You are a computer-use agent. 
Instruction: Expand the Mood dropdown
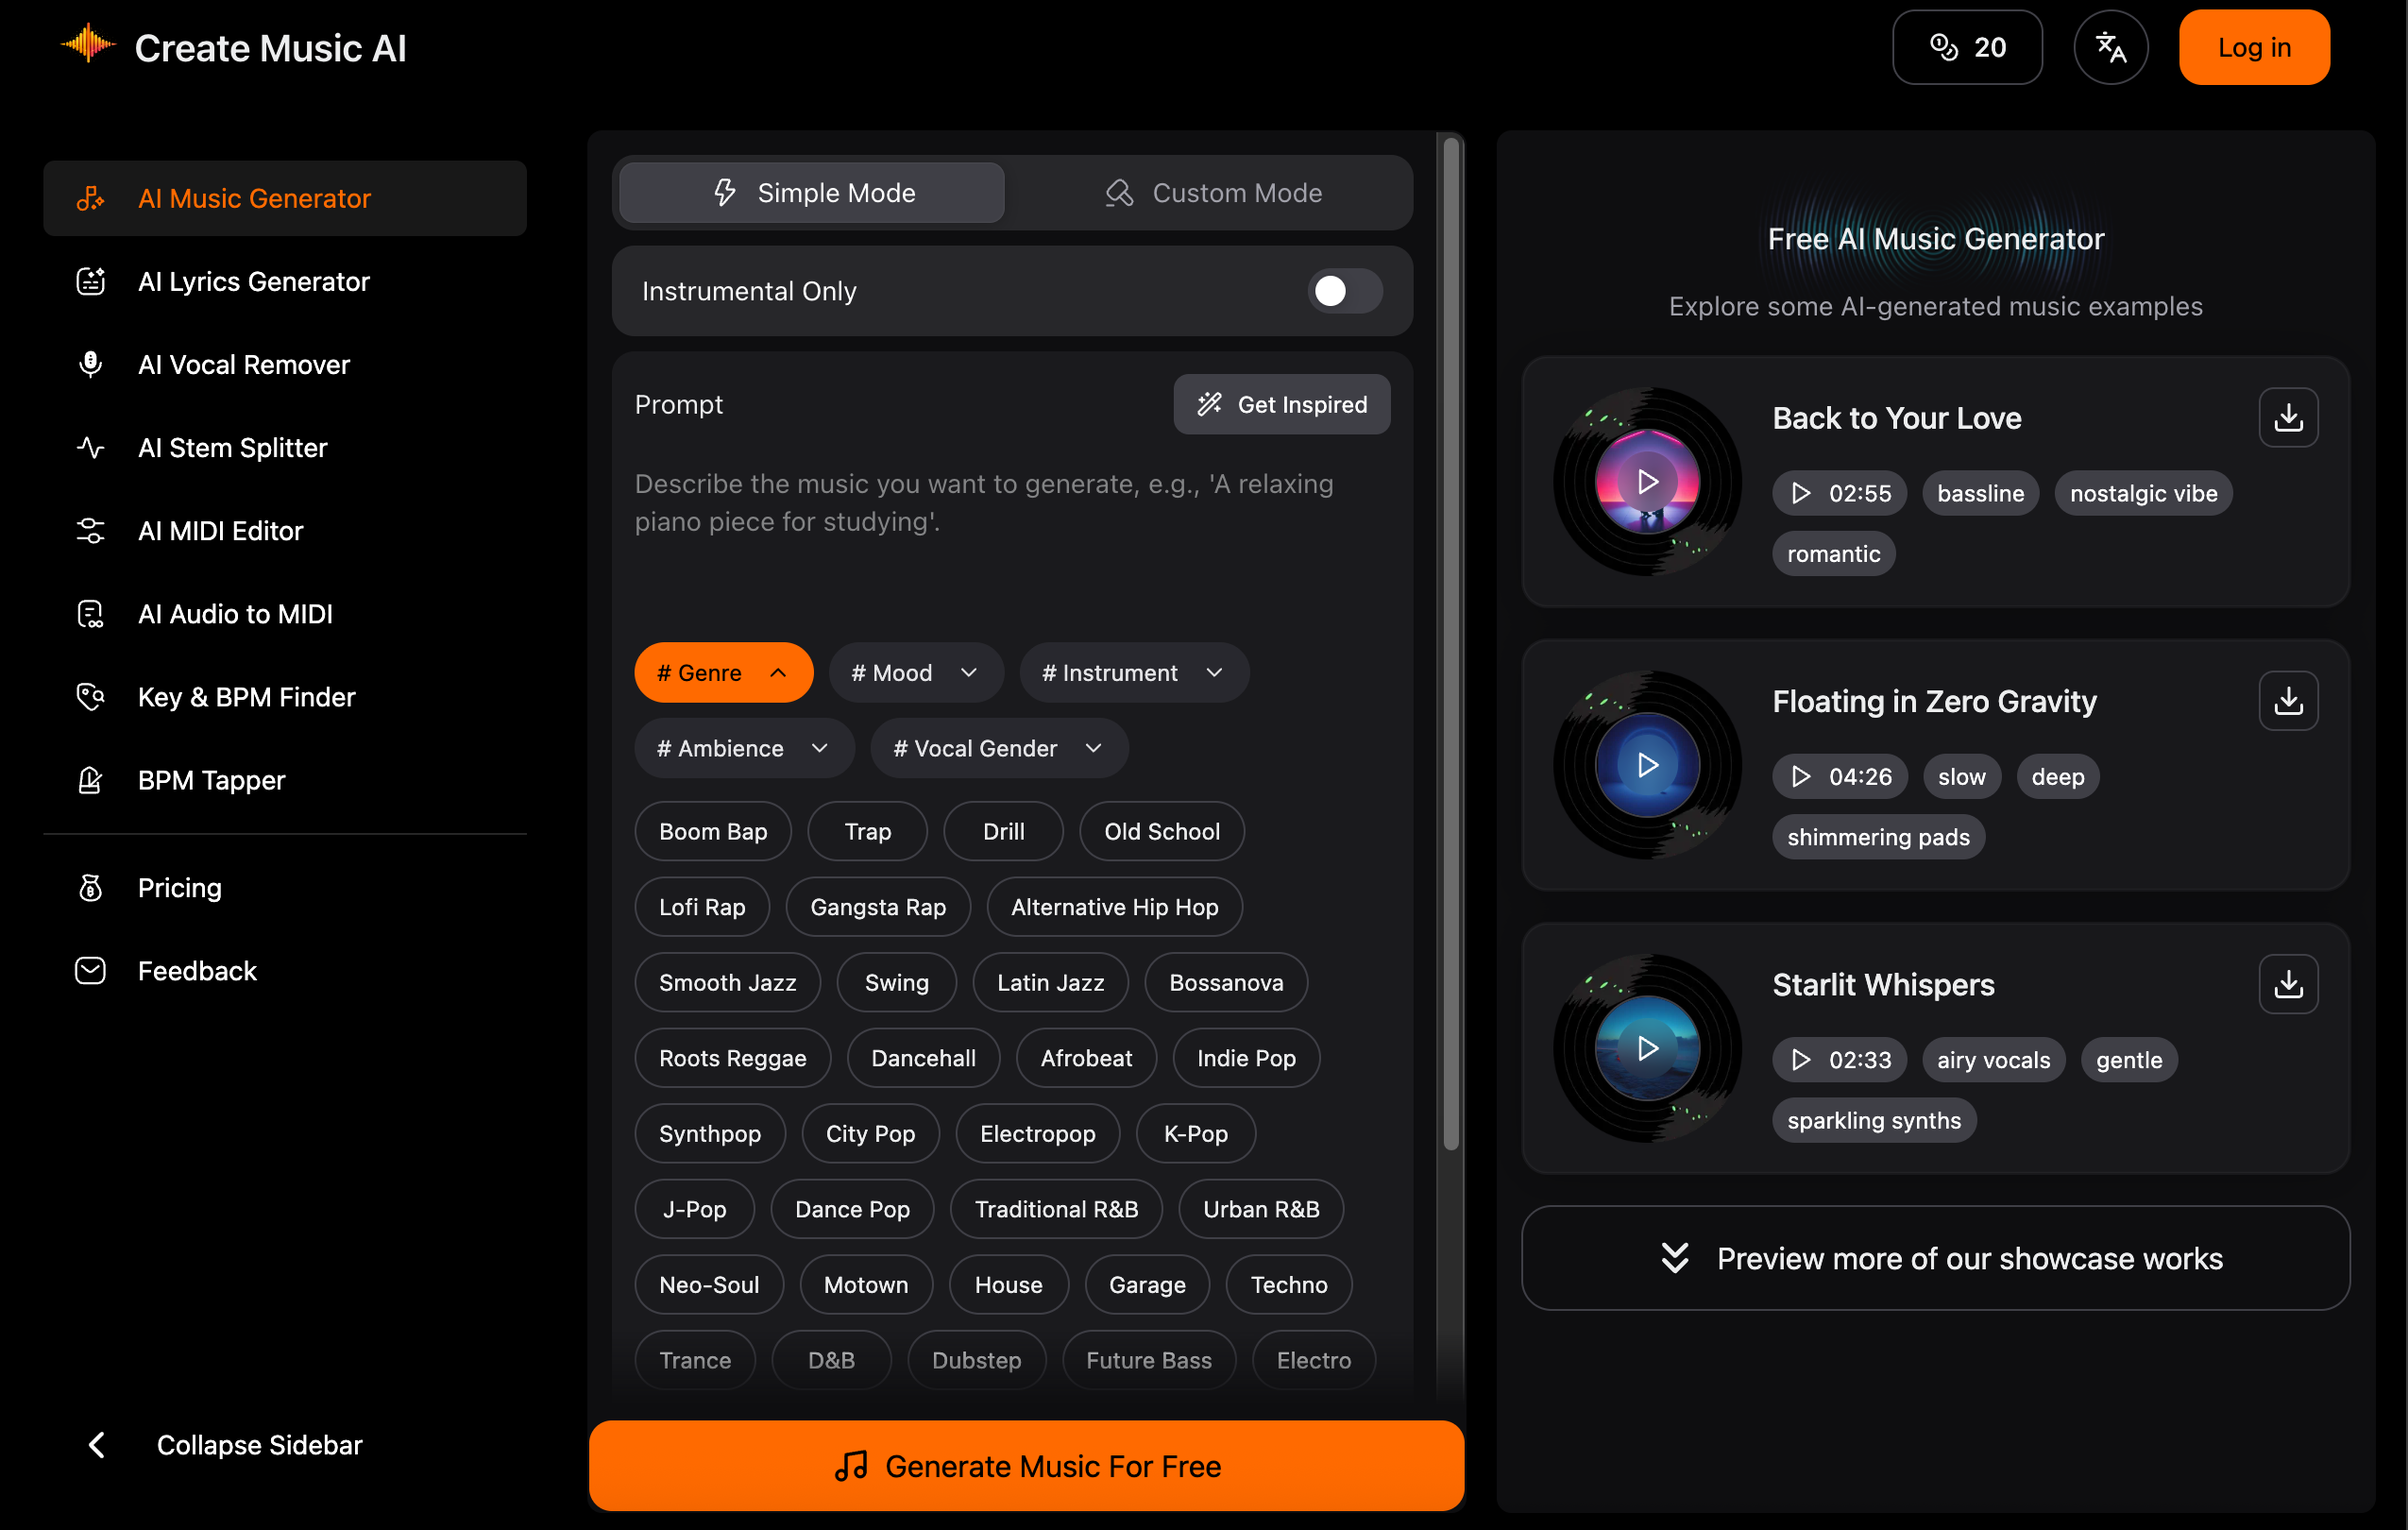(x=915, y=672)
